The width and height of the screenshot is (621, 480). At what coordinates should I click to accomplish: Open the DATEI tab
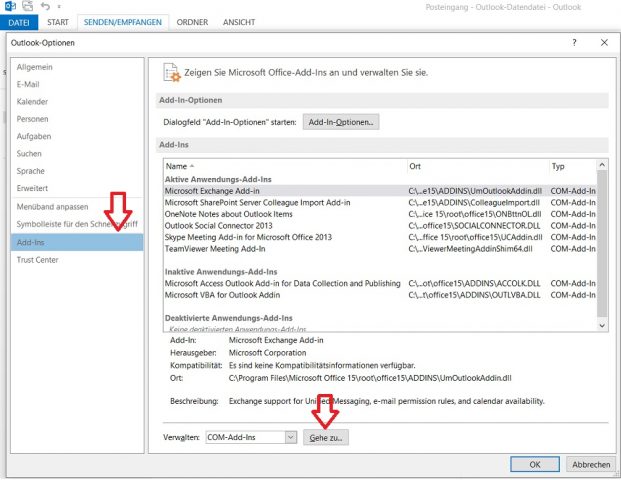(19, 21)
